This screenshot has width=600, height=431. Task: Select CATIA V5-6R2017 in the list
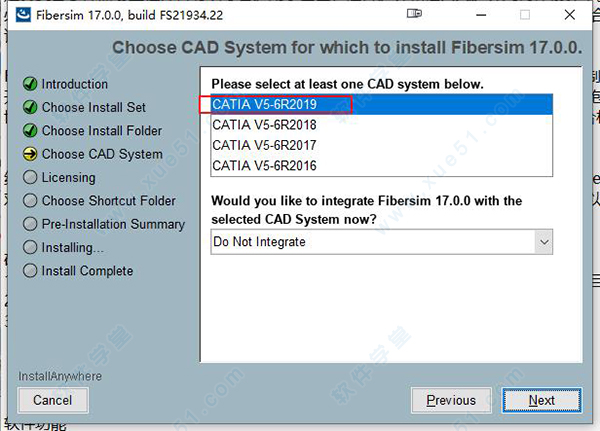(382, 145)
